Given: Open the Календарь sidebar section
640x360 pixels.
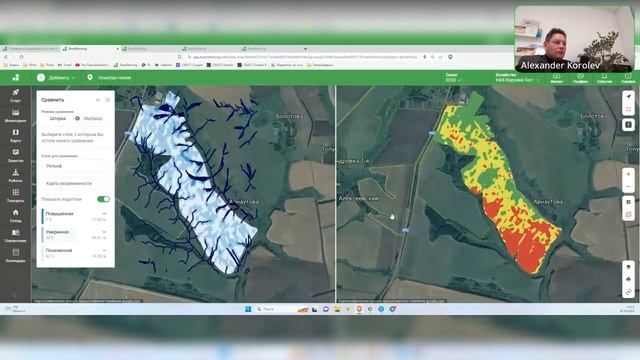Looking at the screenshot, I should (16, 256).
